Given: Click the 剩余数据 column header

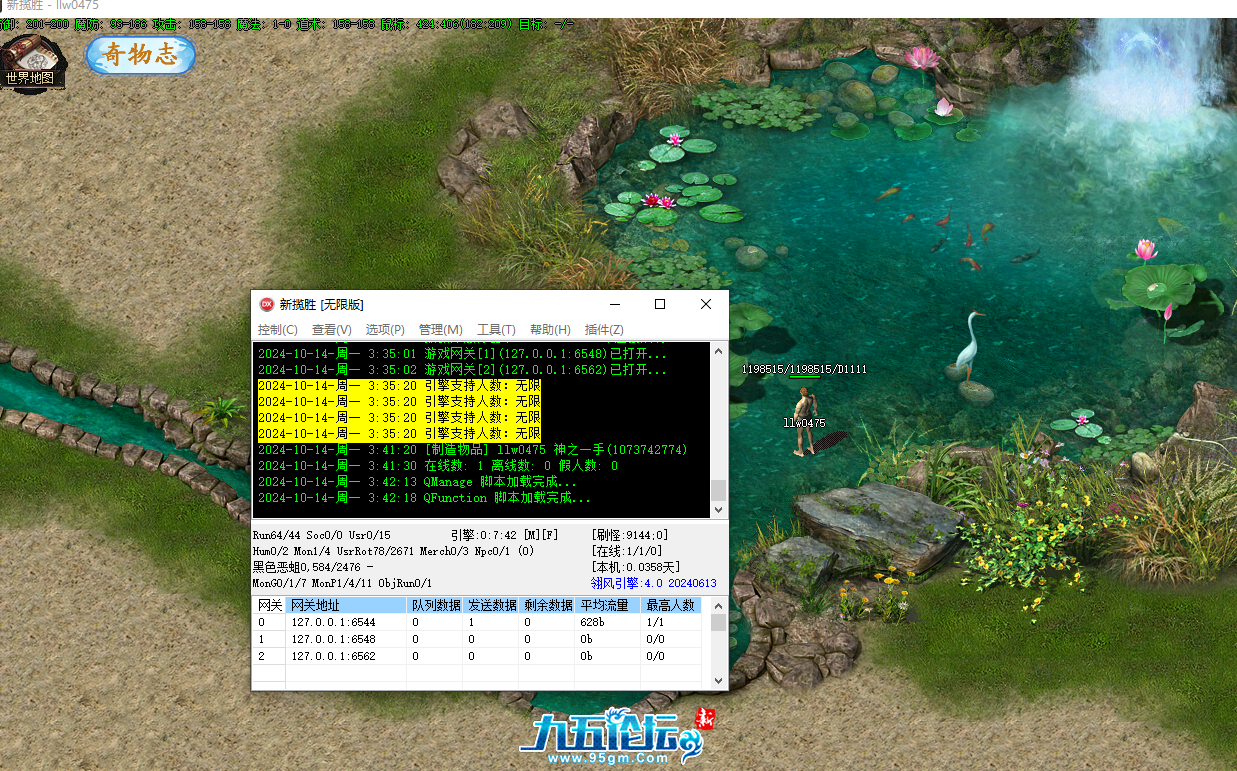Looking at the screenshot, I should [x=547, y=605].
